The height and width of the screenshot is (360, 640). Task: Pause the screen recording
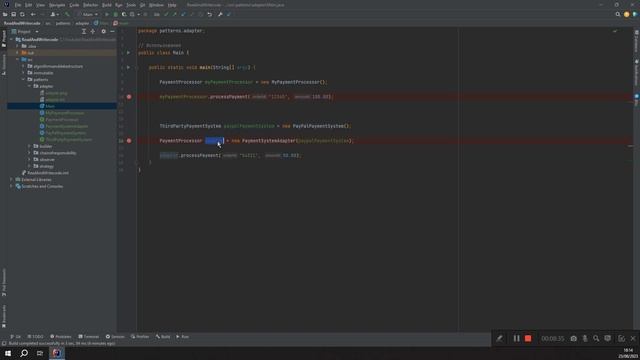pyautogui.click(x=516, y=338)
